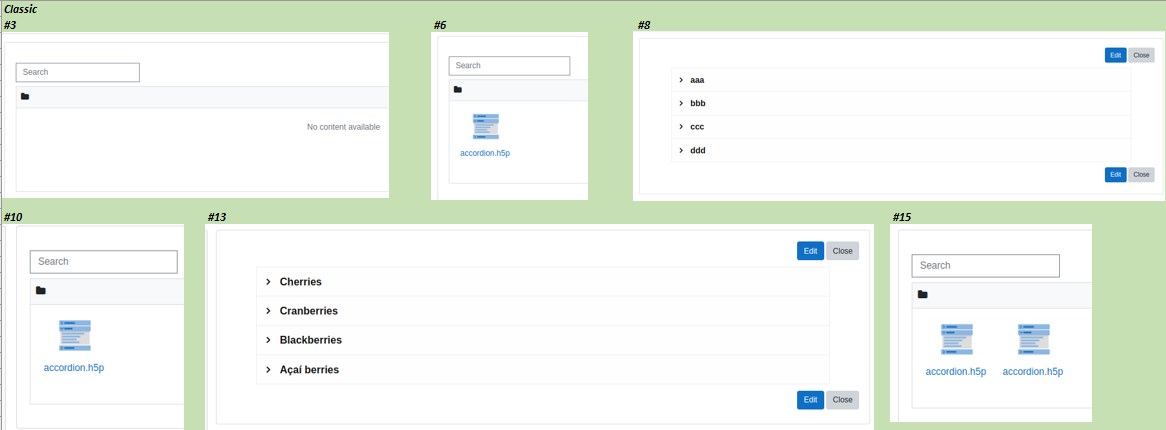Click Close below the ddd row in panel #8
This screenshot has width=1166, height=430.
(x=1141, y=174)
